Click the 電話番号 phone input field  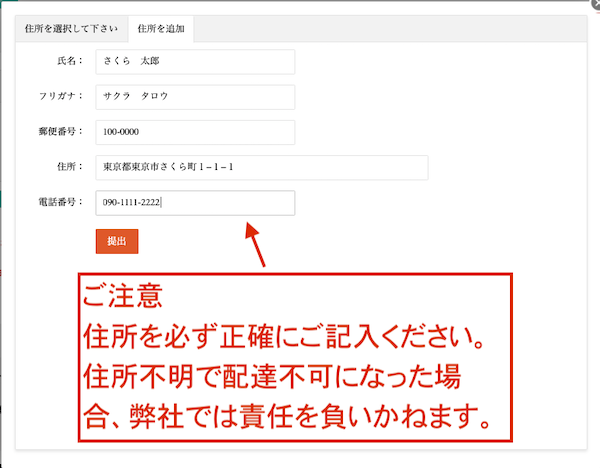coord(195,203)
